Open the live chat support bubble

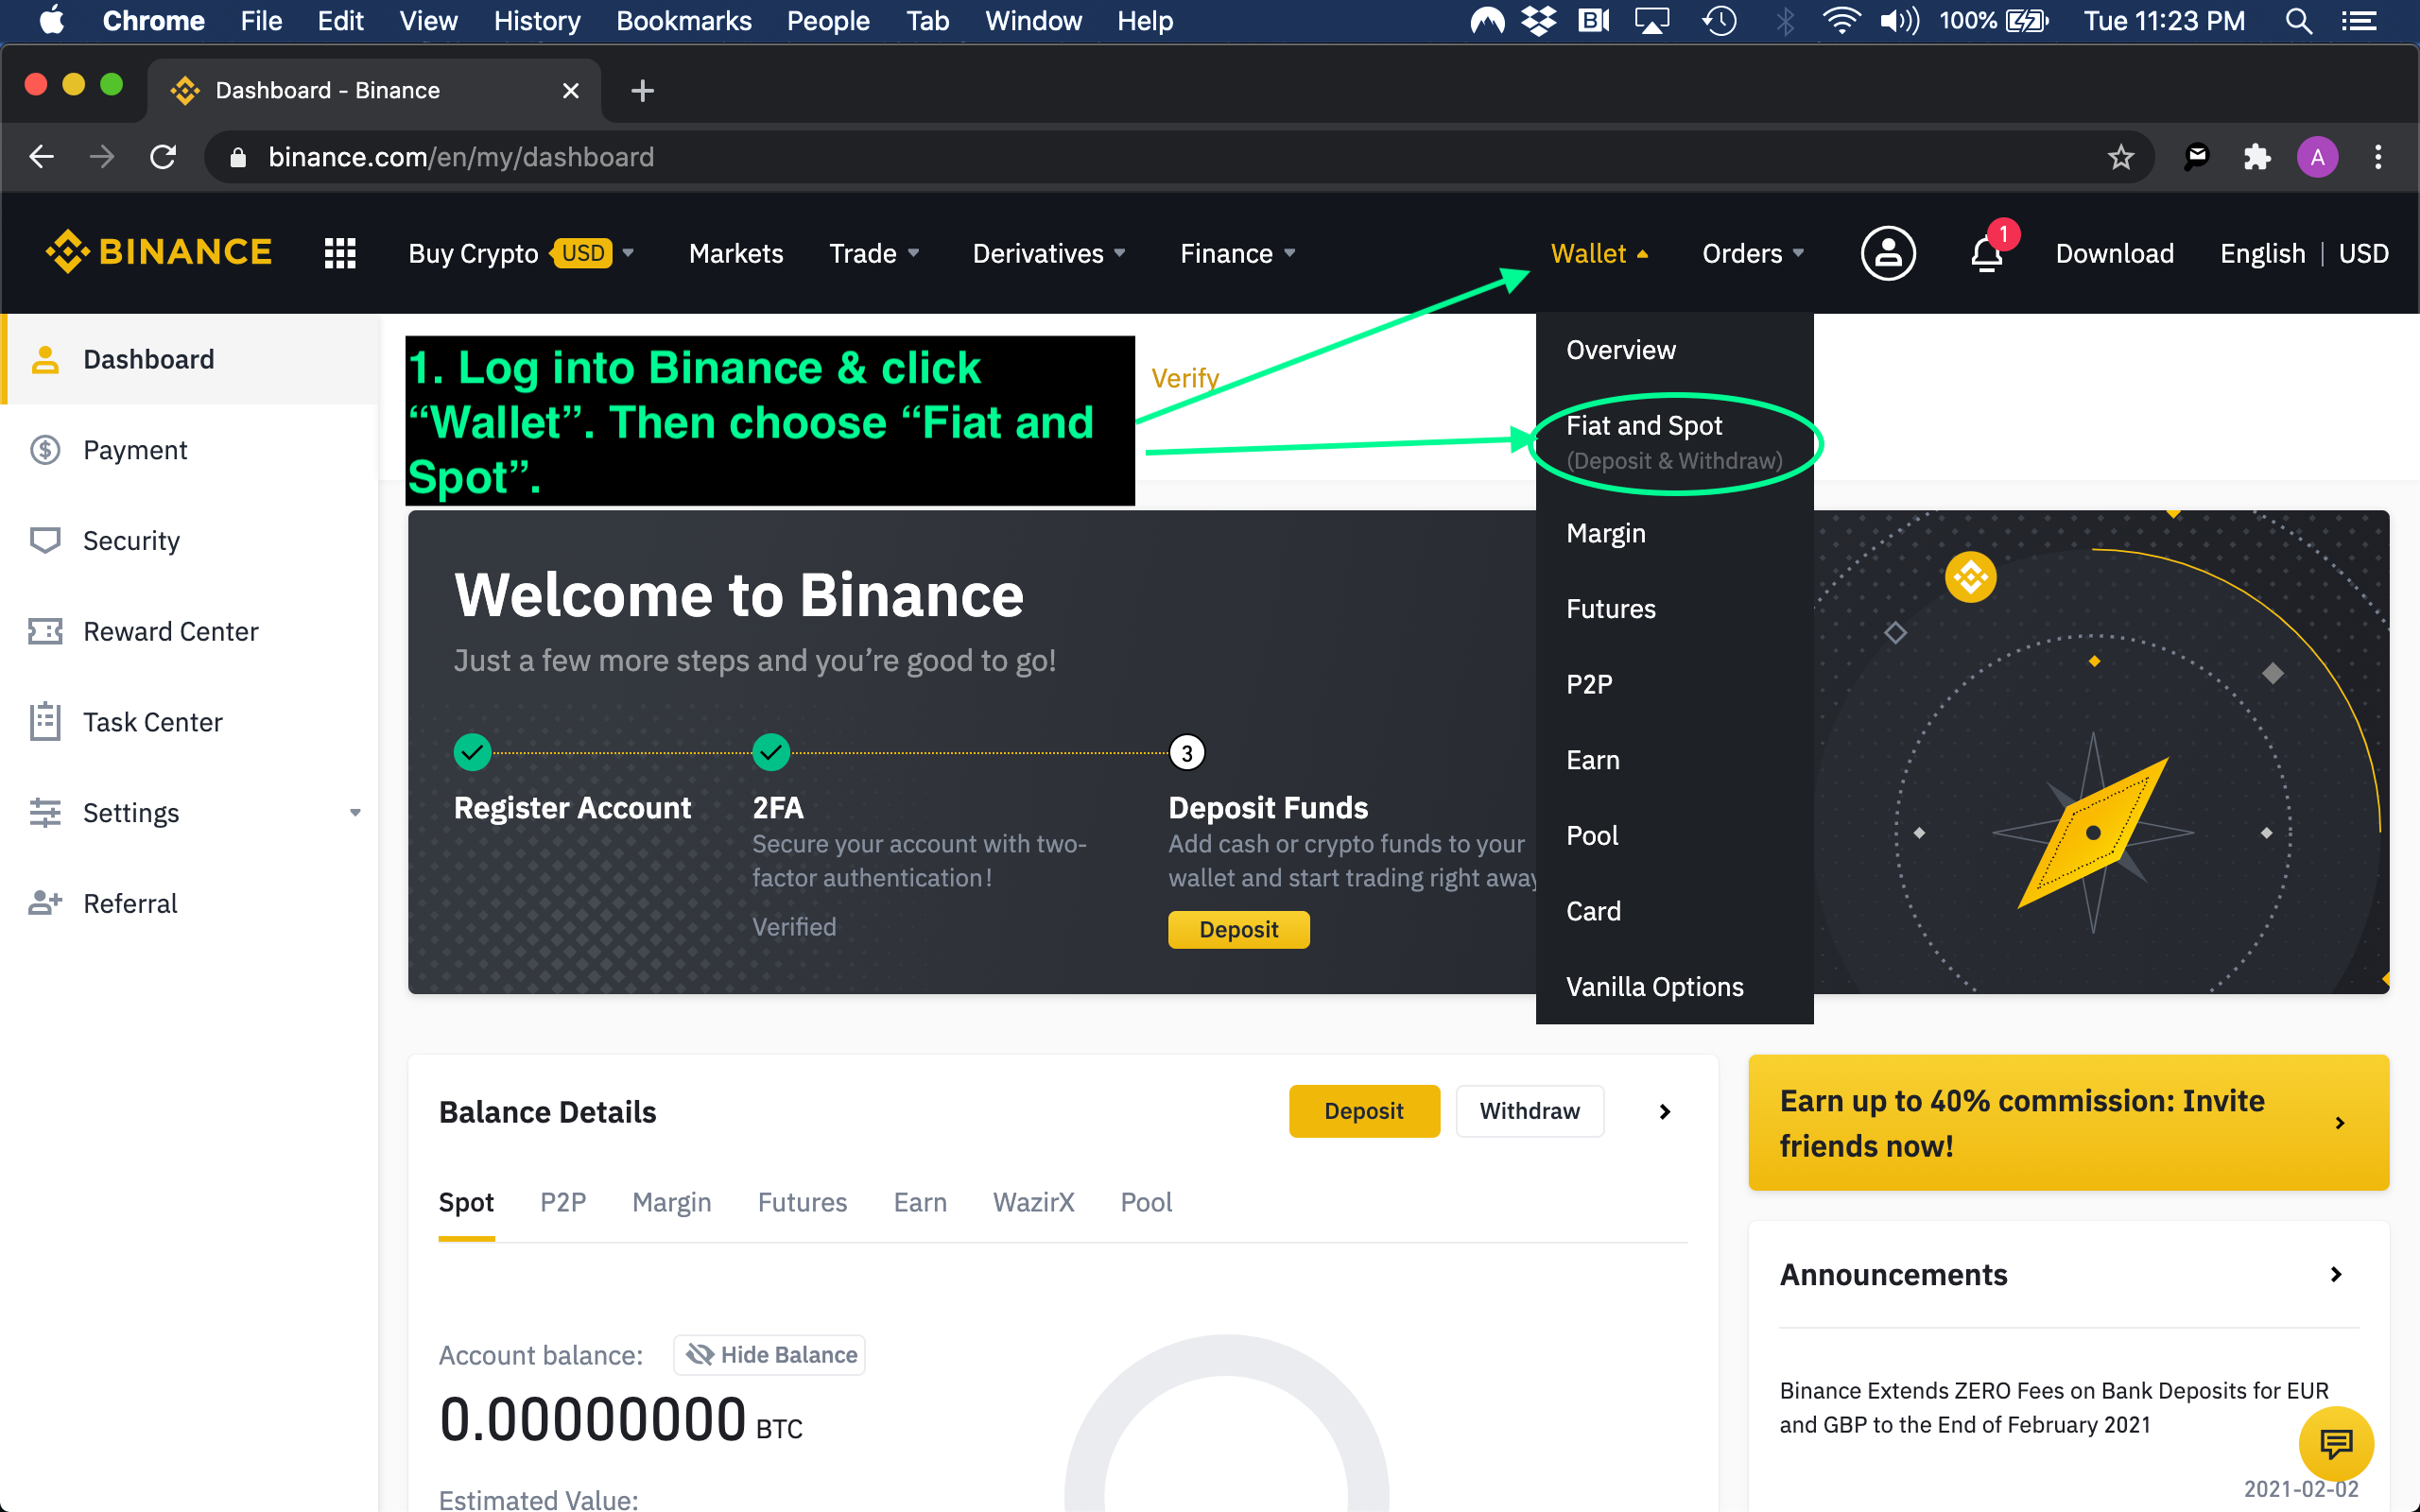[2336, 1443]
